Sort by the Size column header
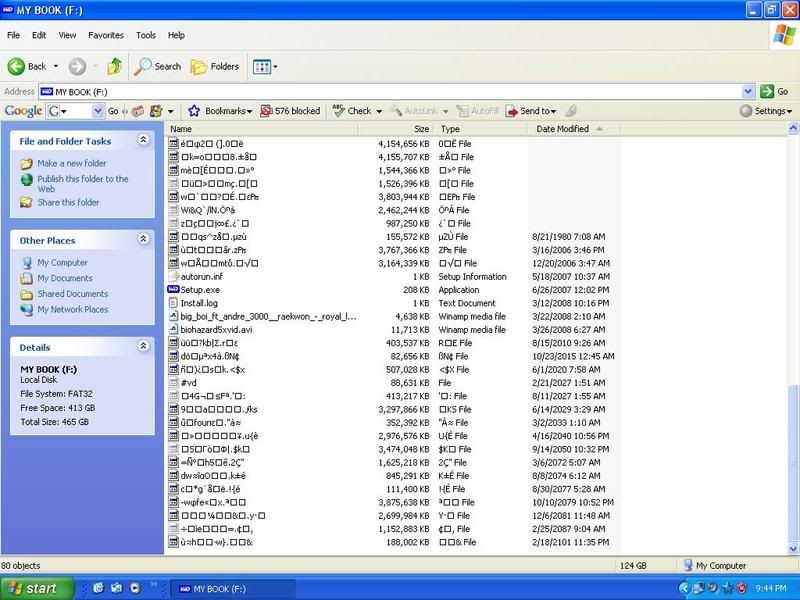 pos(396,129)
